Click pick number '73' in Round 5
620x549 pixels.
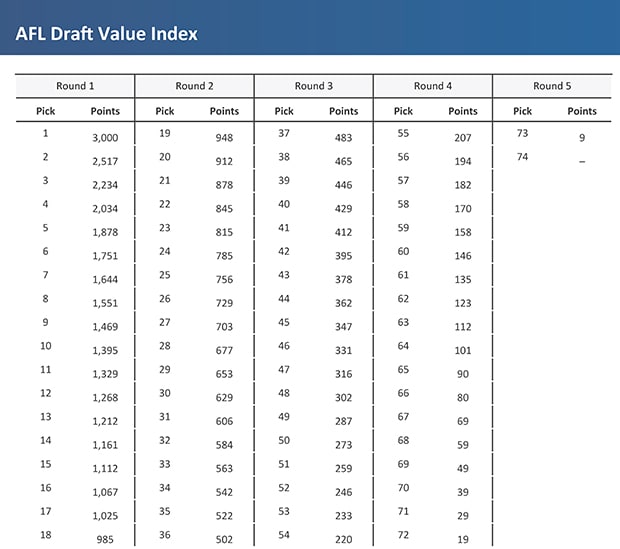(x=522, y=133)
